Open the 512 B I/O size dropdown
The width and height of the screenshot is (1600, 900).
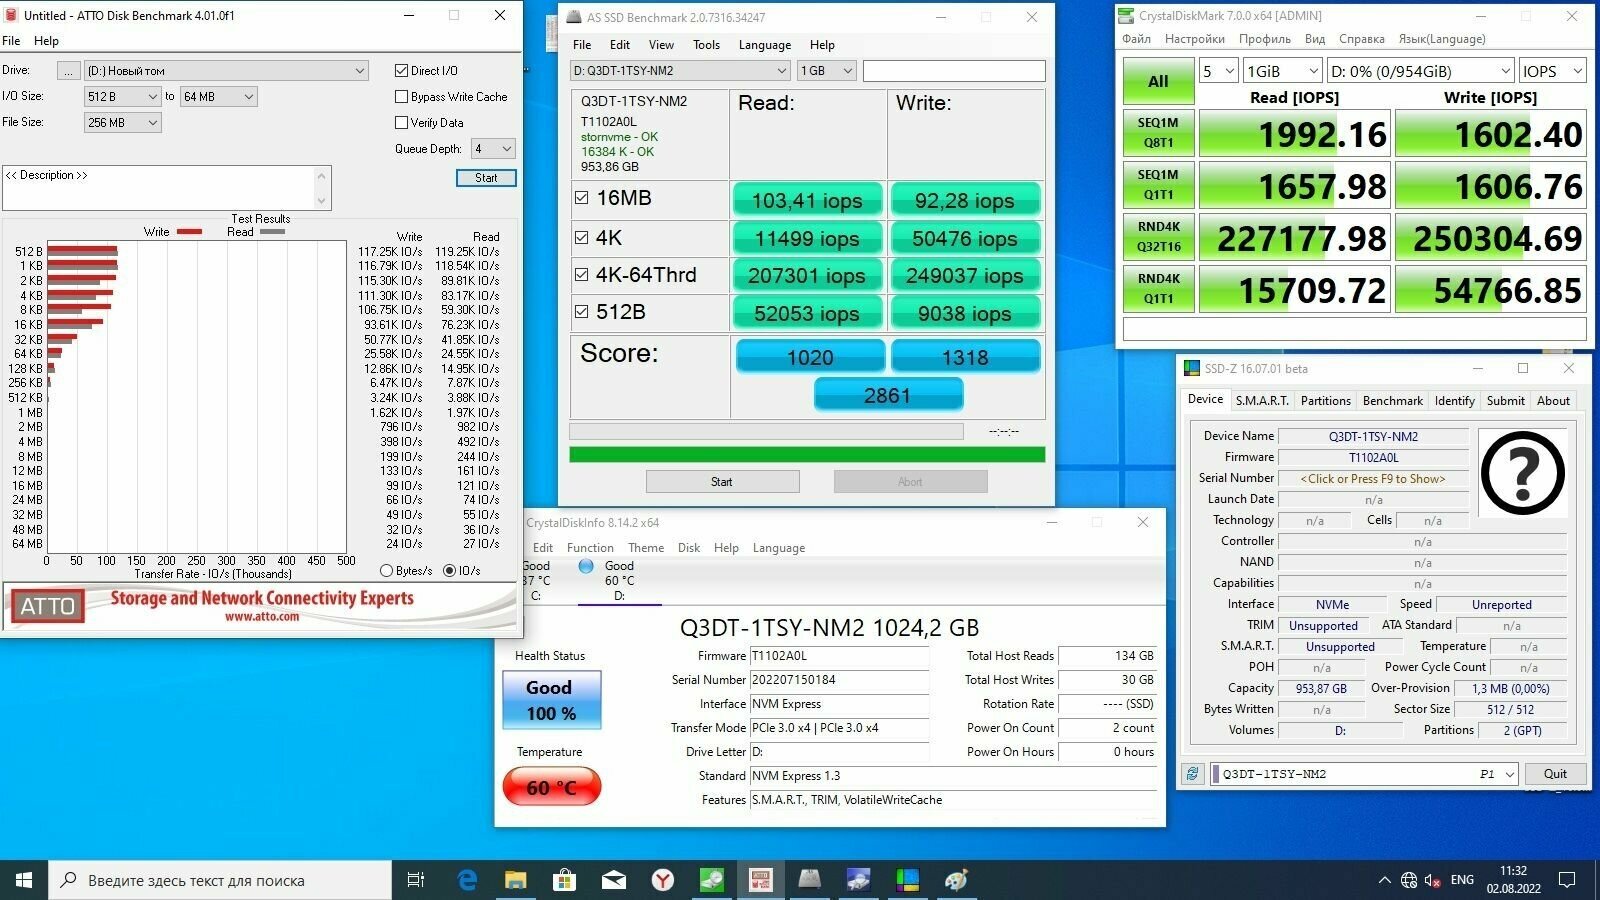pyautogui.click(x=122, y=97)
